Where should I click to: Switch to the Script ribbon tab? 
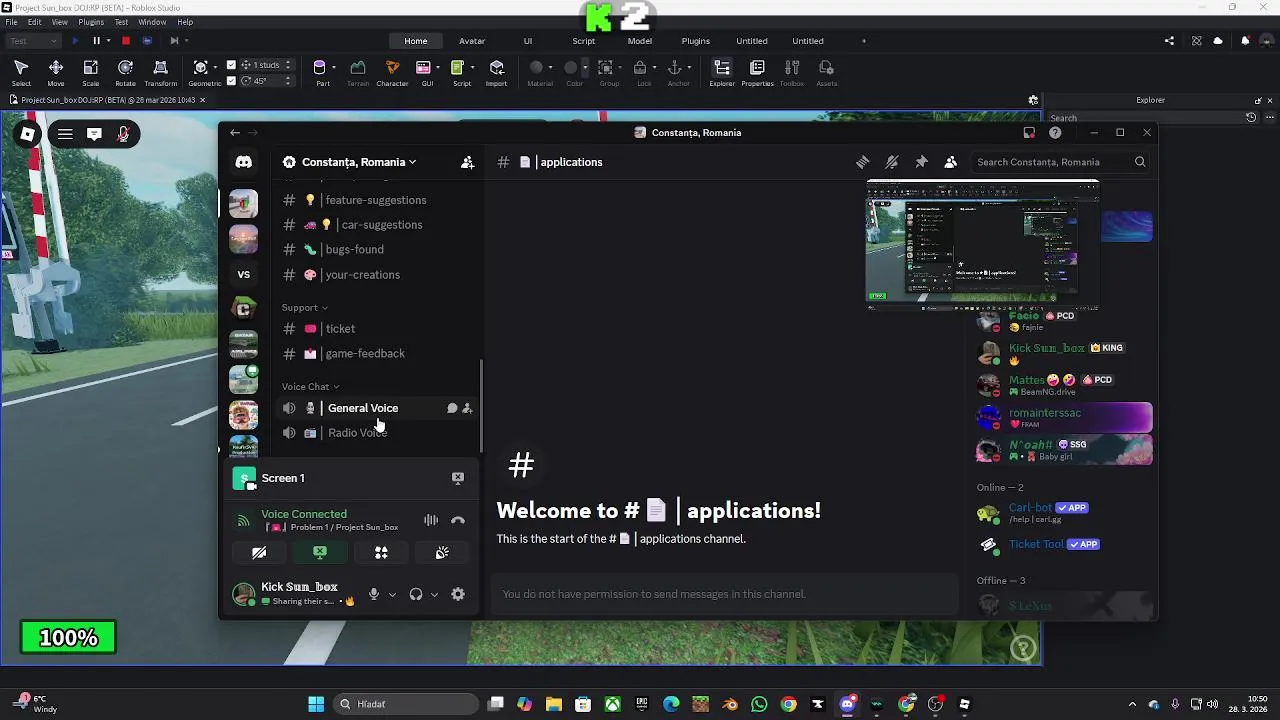(584, 41)
